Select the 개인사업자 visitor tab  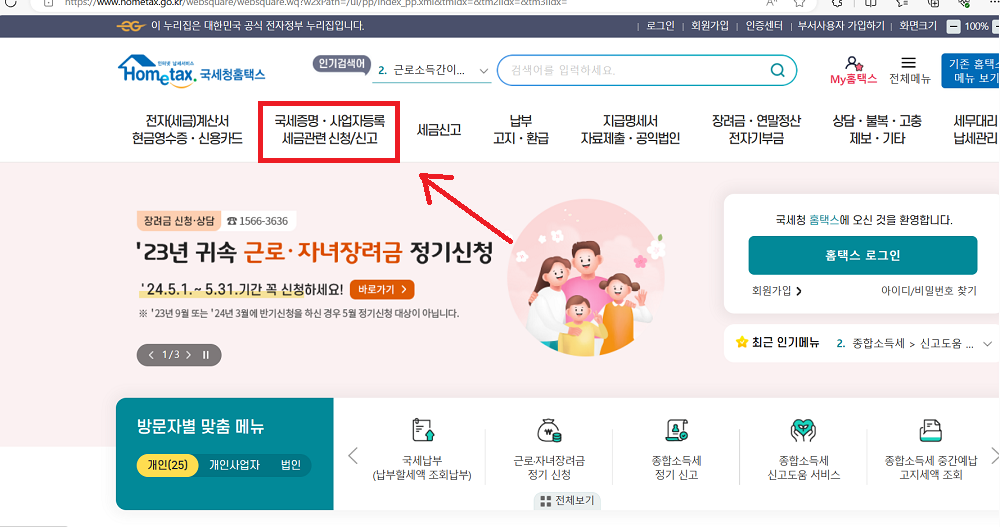[x=234, y=464]
